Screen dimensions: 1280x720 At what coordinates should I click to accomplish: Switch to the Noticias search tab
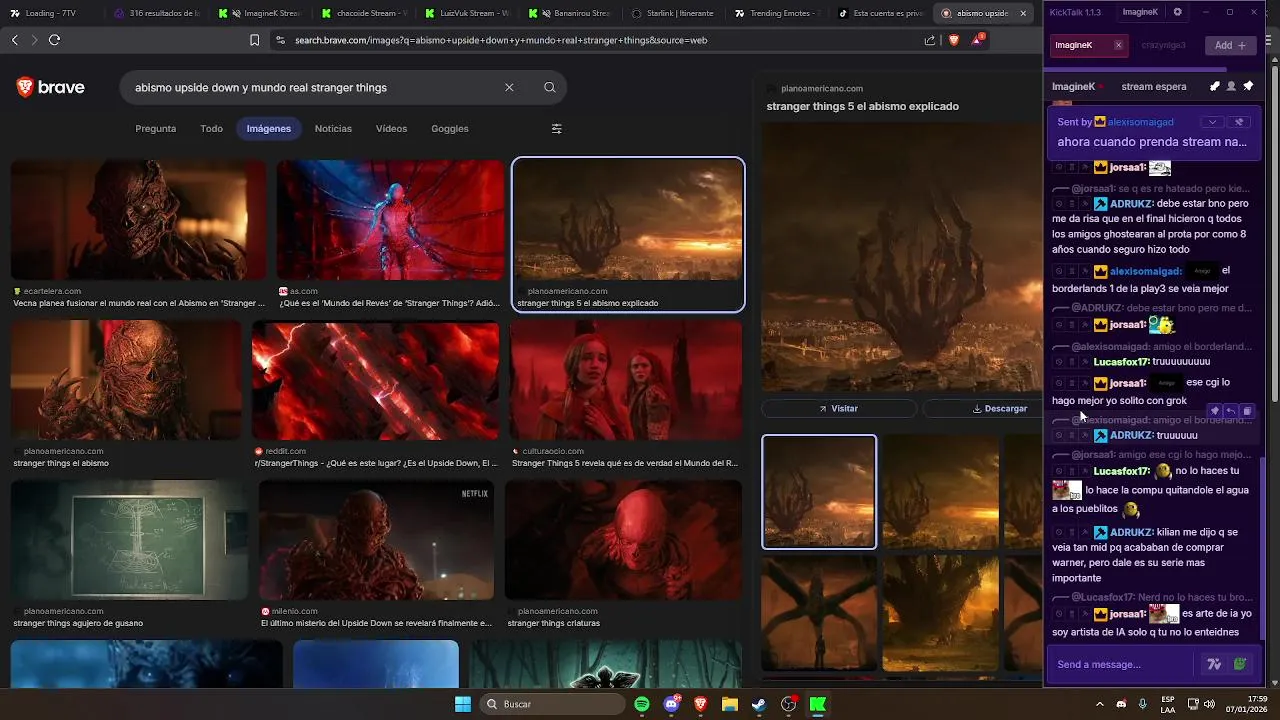point(333,128)
